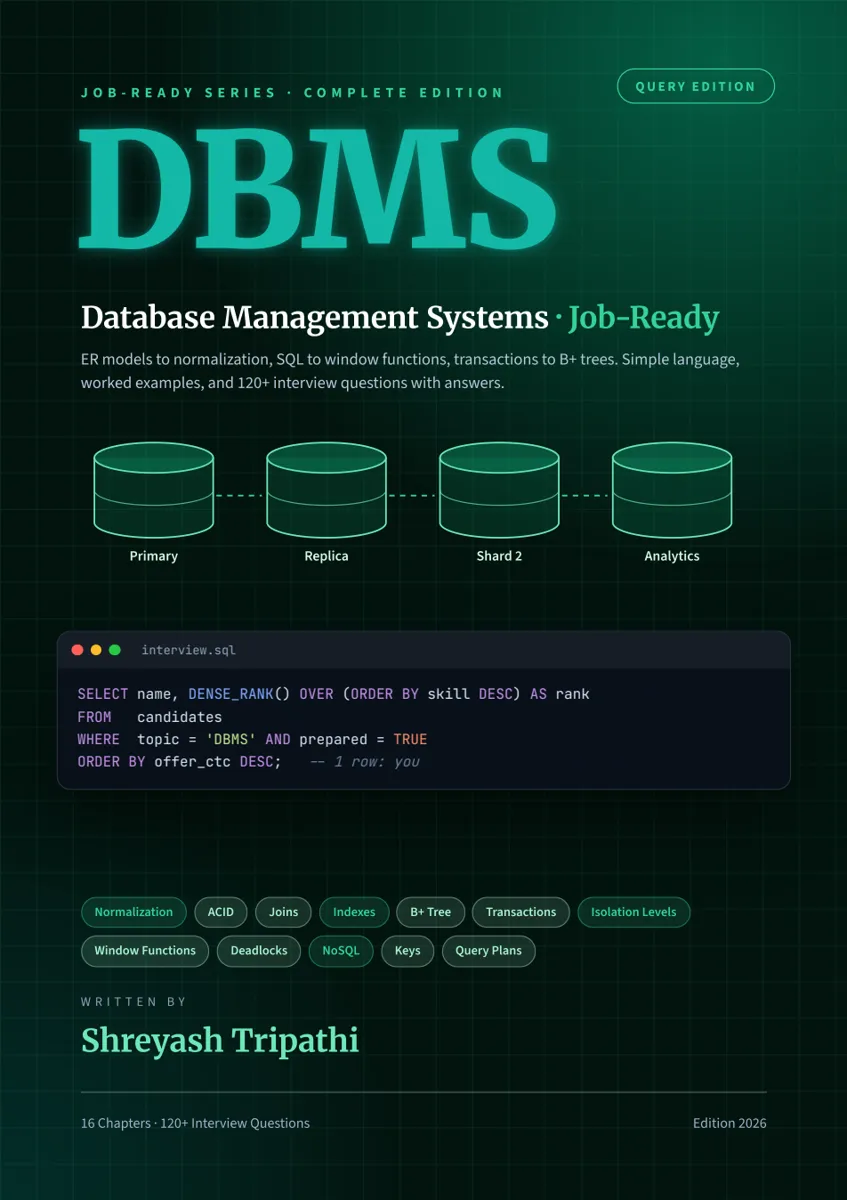Click the large DBMS title
847x1200 pixels.
click(x=316, y=188)
